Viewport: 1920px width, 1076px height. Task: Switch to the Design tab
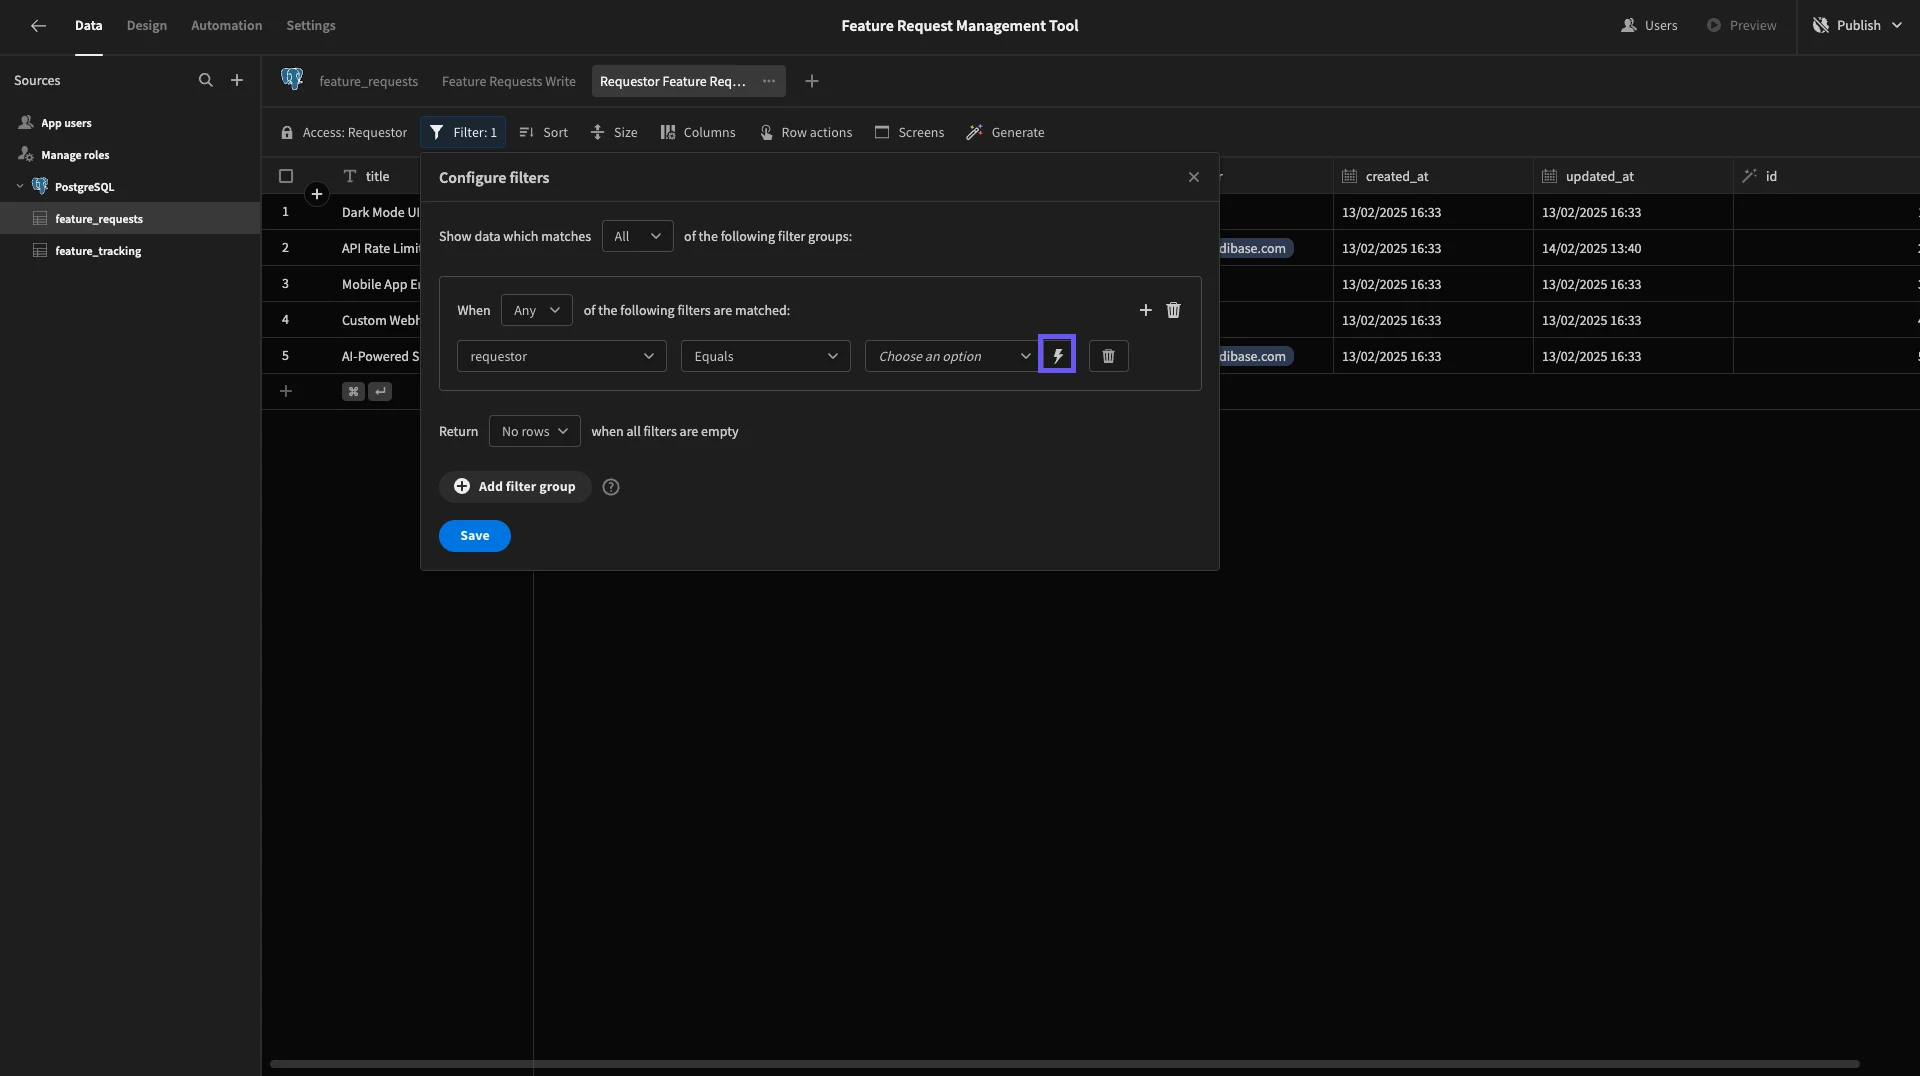(x=147, y=26)
